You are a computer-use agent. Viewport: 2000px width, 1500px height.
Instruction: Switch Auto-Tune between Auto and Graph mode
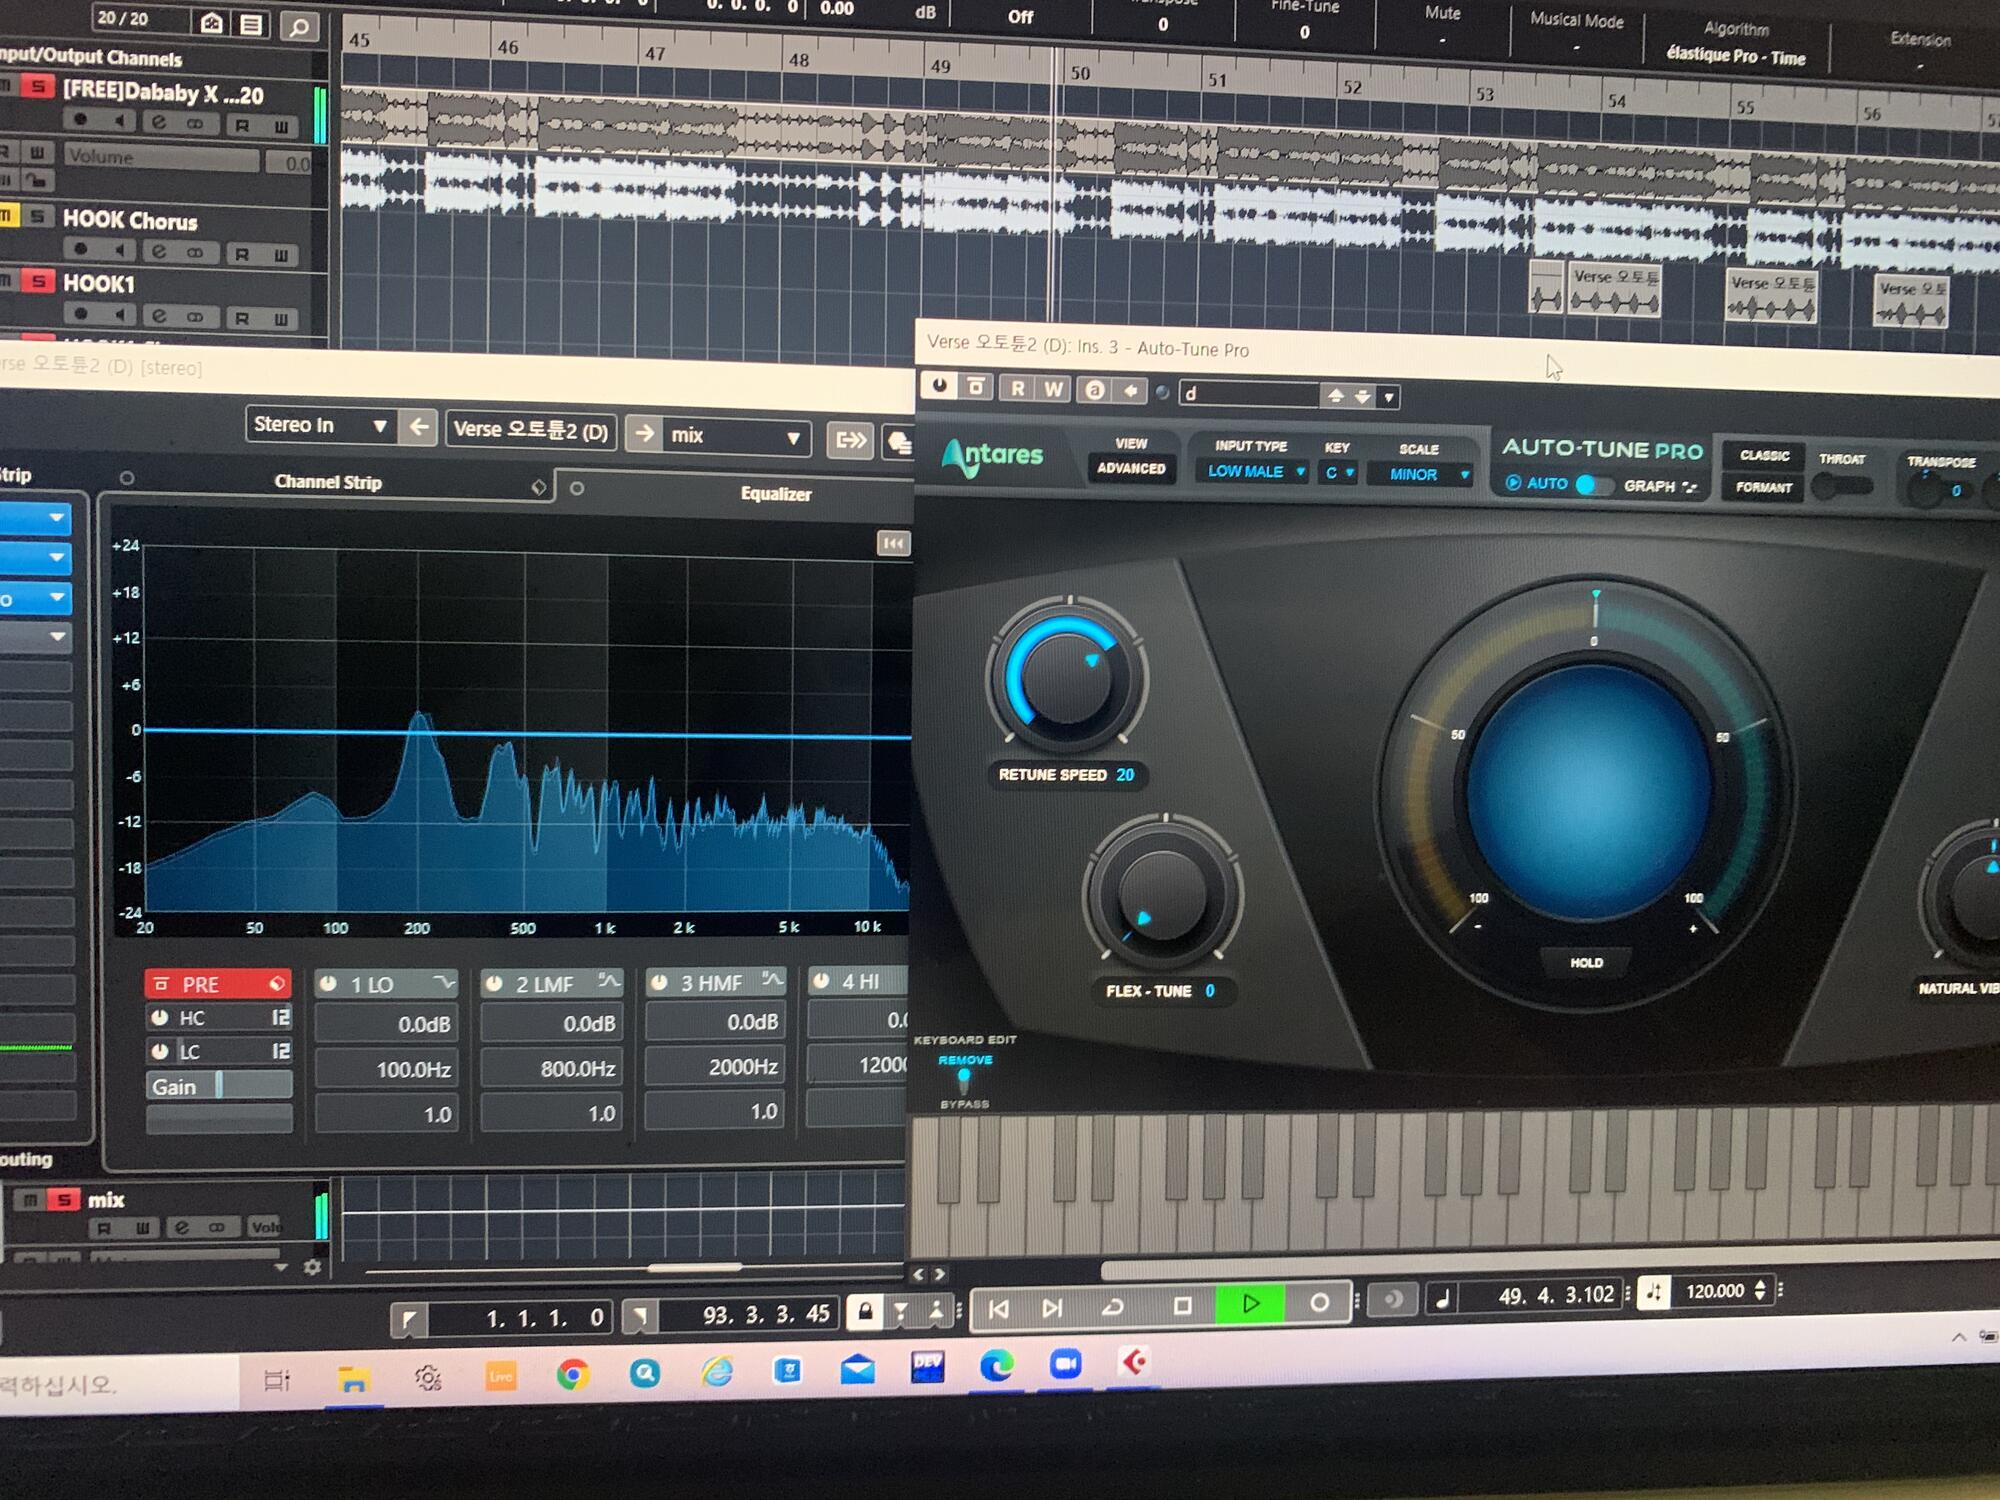1593,485
